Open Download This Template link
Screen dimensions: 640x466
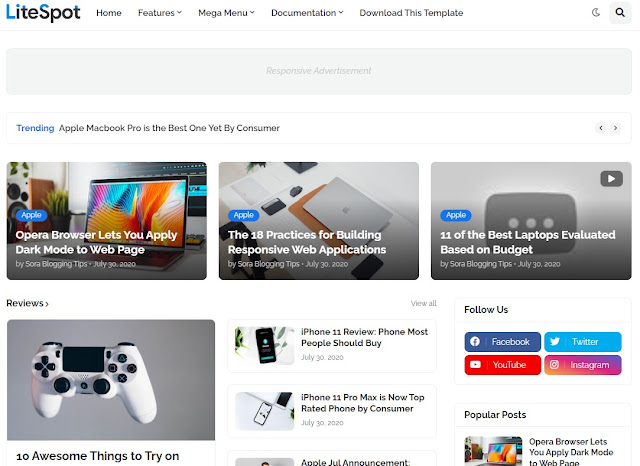pos(411,13)
